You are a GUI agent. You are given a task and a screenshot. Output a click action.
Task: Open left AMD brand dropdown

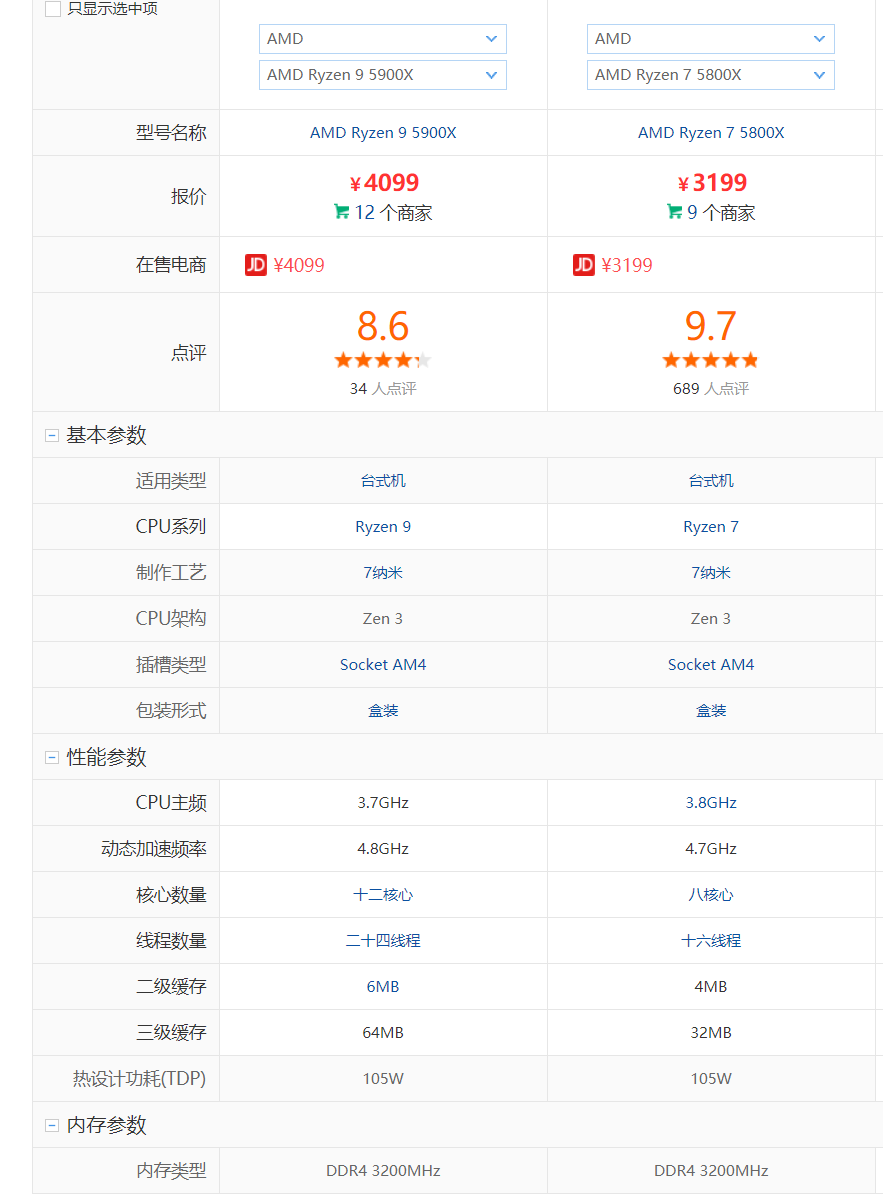tap(382, 39)
